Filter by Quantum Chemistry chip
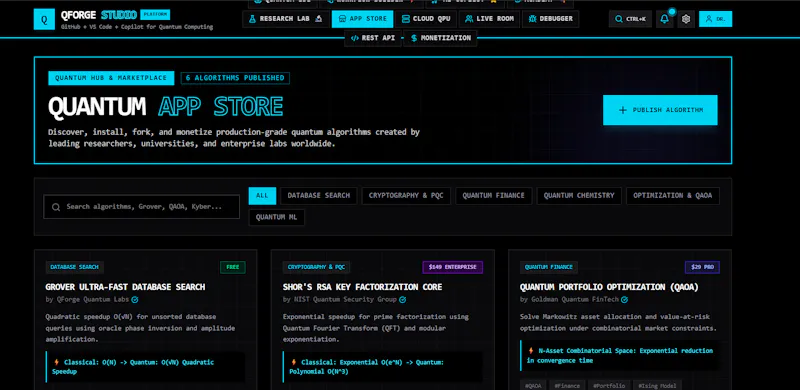This screenshot has width=800, height=390. pyautogui.click(x=579, y=196)
